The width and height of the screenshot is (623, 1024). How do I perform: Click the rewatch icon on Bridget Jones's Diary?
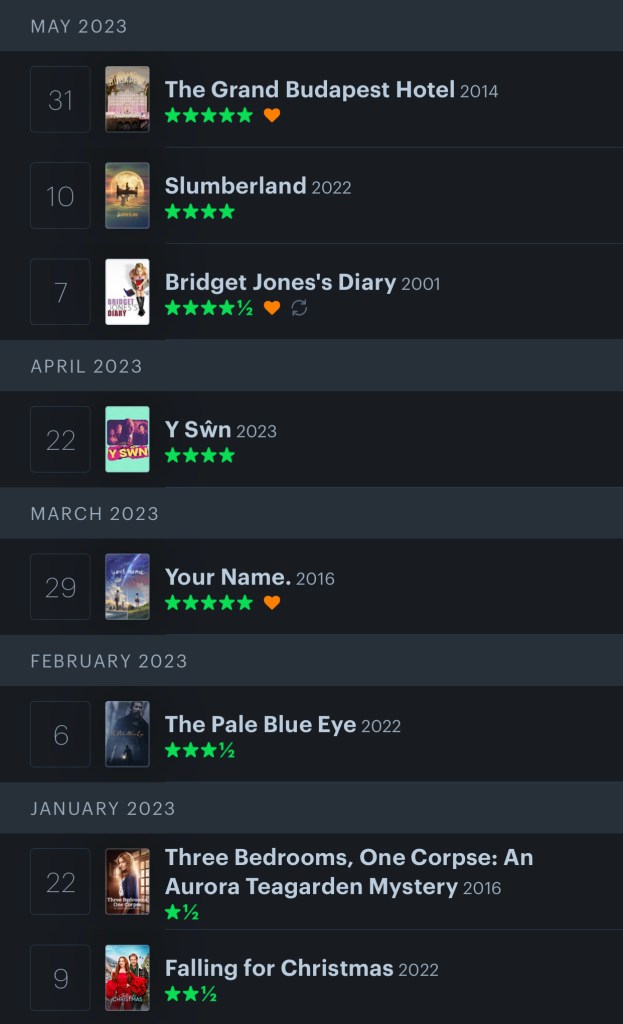(x=299, y=308)
